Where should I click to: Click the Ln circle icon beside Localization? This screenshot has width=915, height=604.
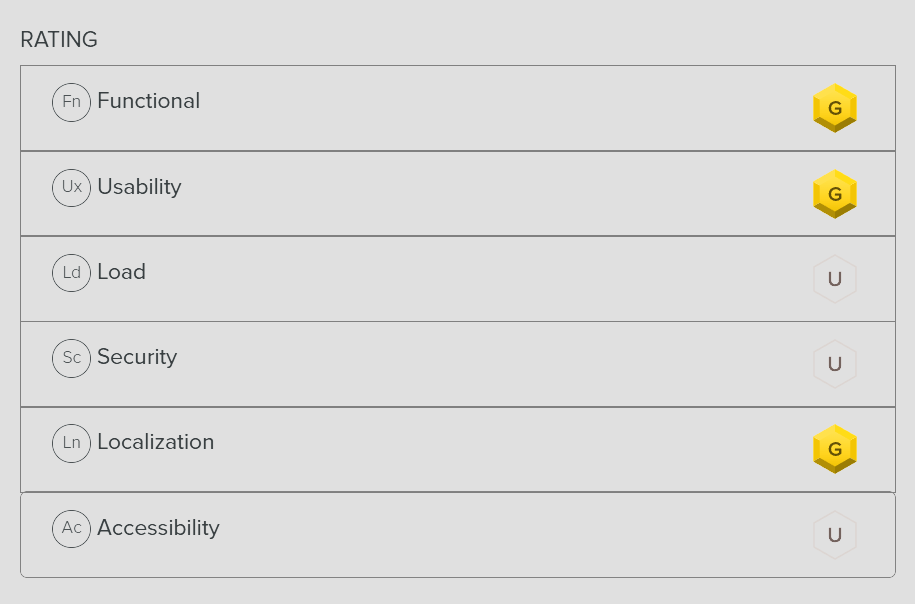pos(71,443)
